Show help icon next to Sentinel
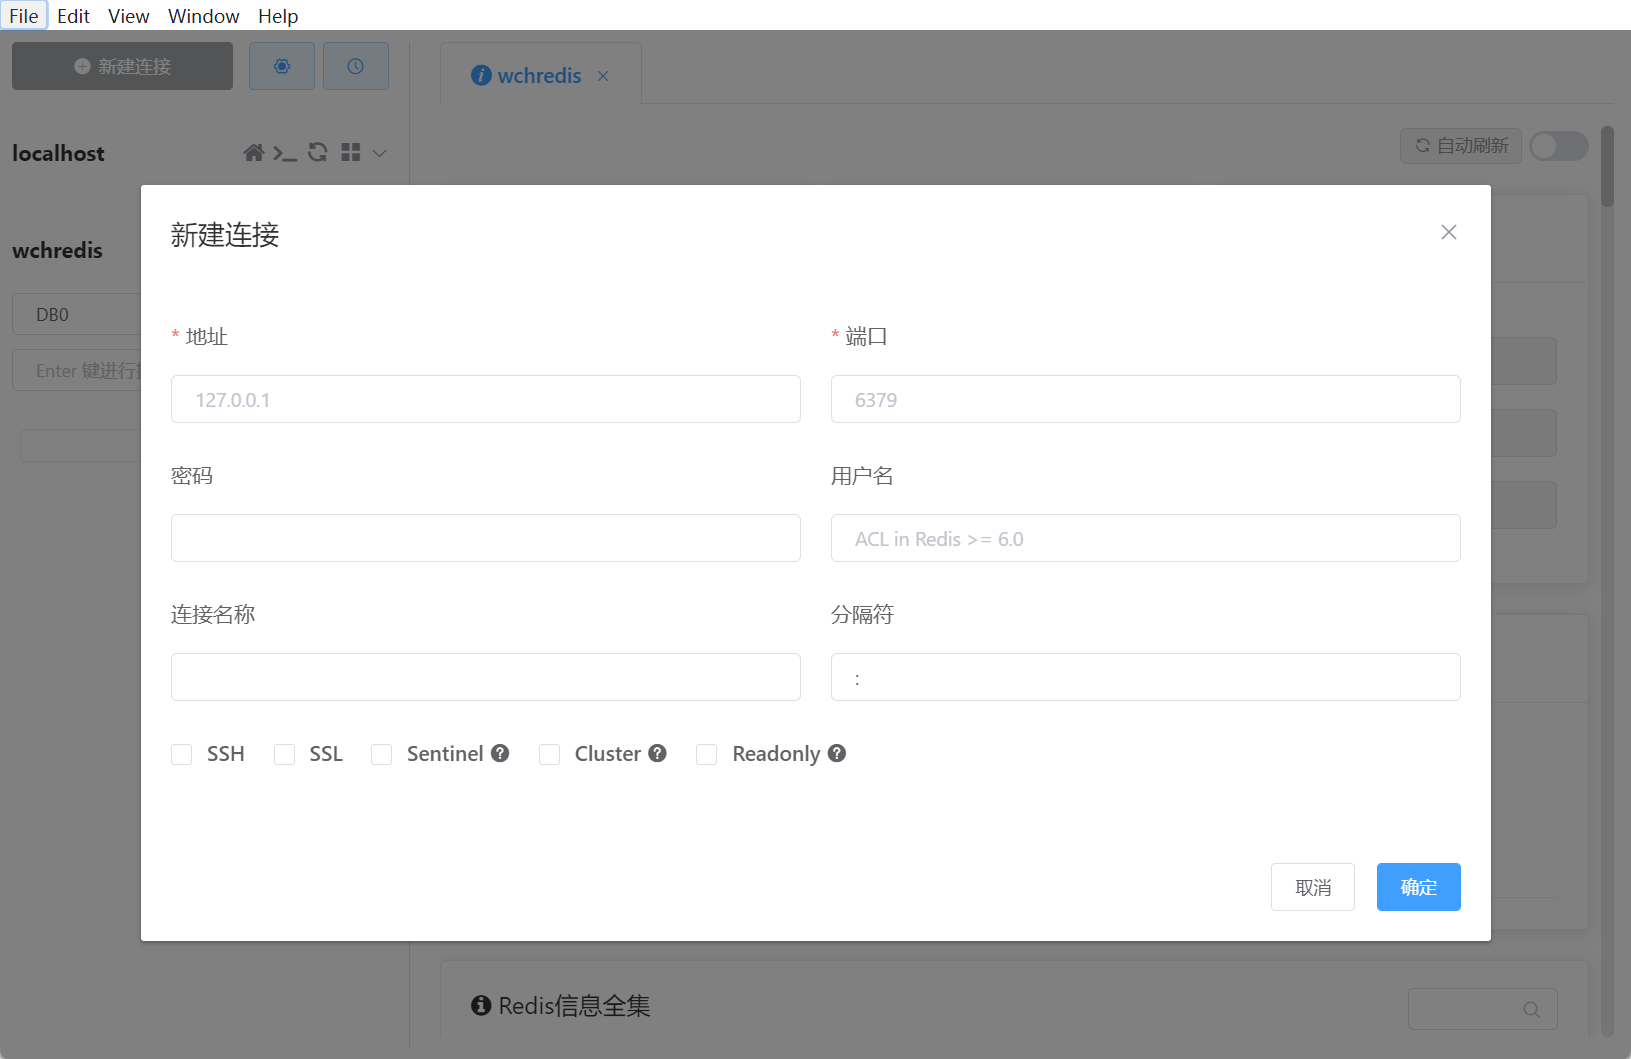 tap(500, 753)
